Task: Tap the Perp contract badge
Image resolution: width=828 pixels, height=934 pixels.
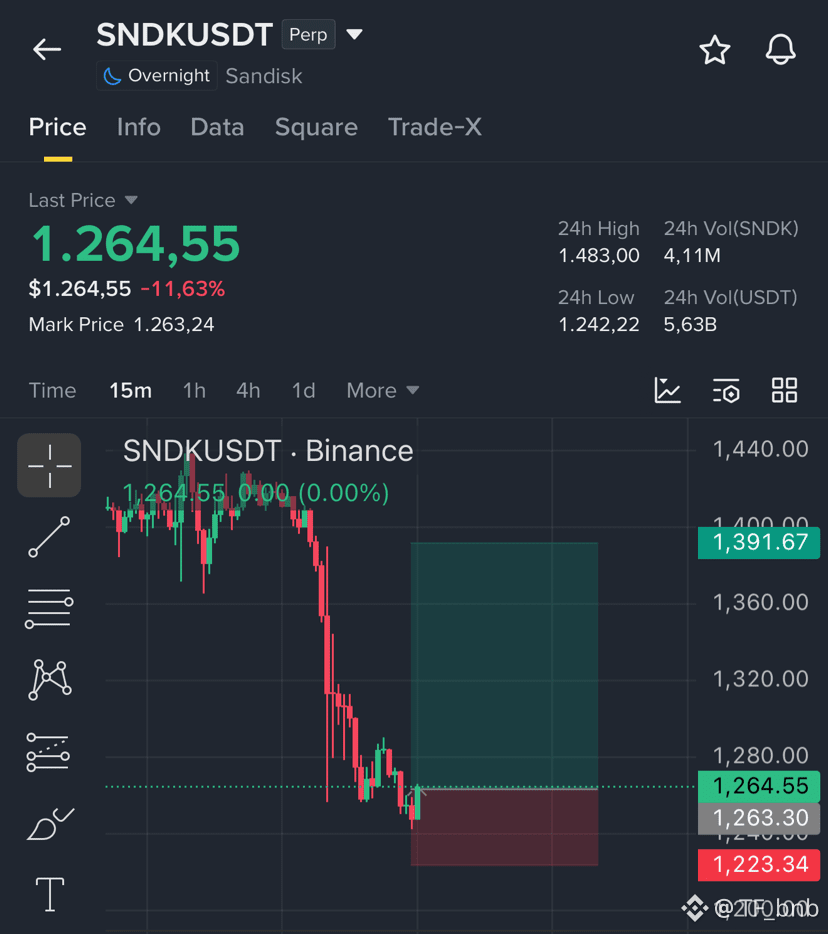Action: click(308, 35)
